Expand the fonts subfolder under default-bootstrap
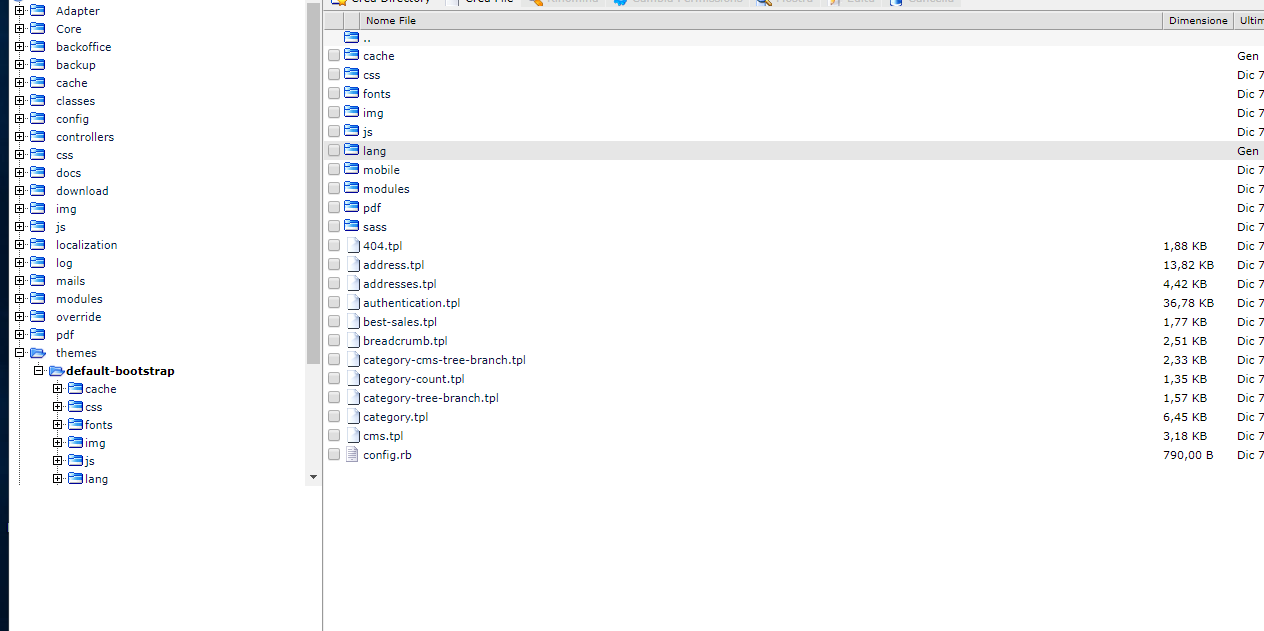Screen dimensions: 1264x631 pyautogui.click(x=58, y=424)
